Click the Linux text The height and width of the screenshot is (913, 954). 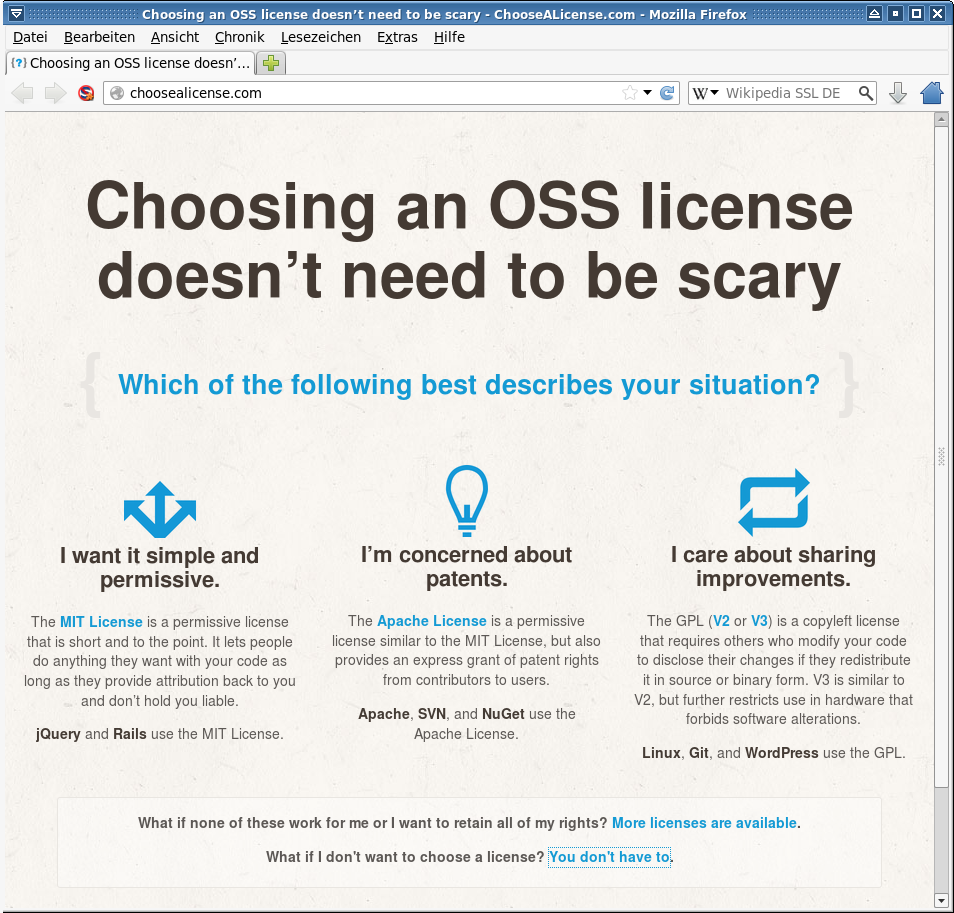[661, 752]
